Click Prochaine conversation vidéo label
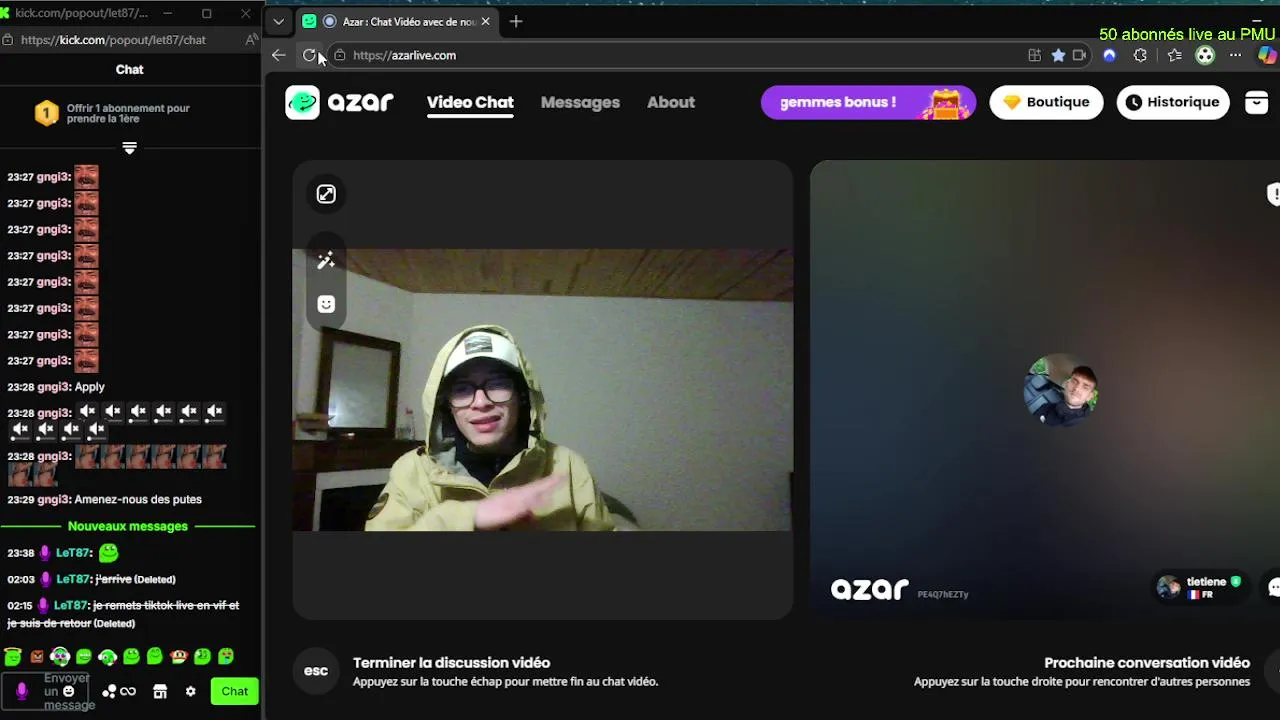The height and width of the screenshot is (720, 1280). [x=1147, y=663]
